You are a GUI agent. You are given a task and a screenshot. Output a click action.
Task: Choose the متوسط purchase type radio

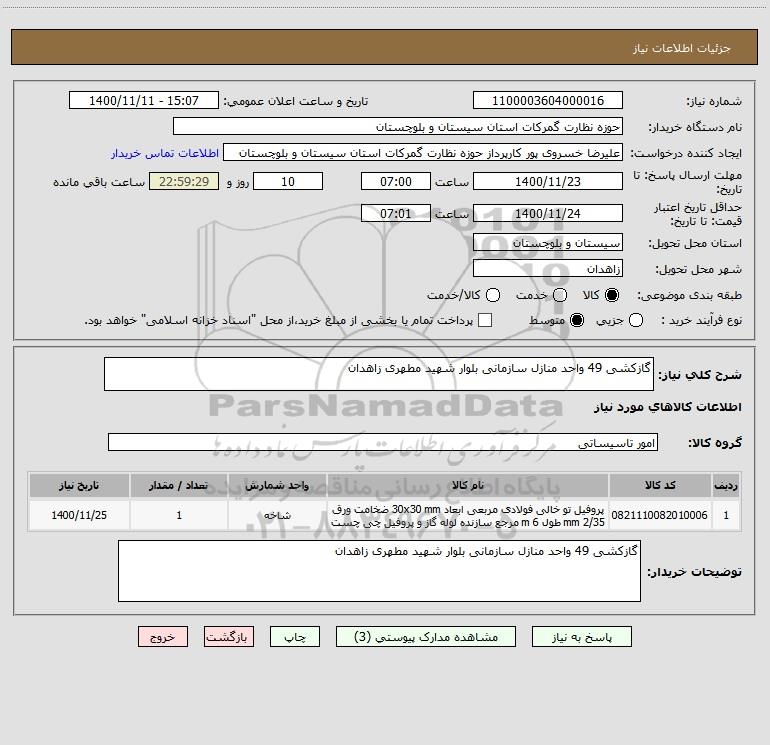pos(577,320)
